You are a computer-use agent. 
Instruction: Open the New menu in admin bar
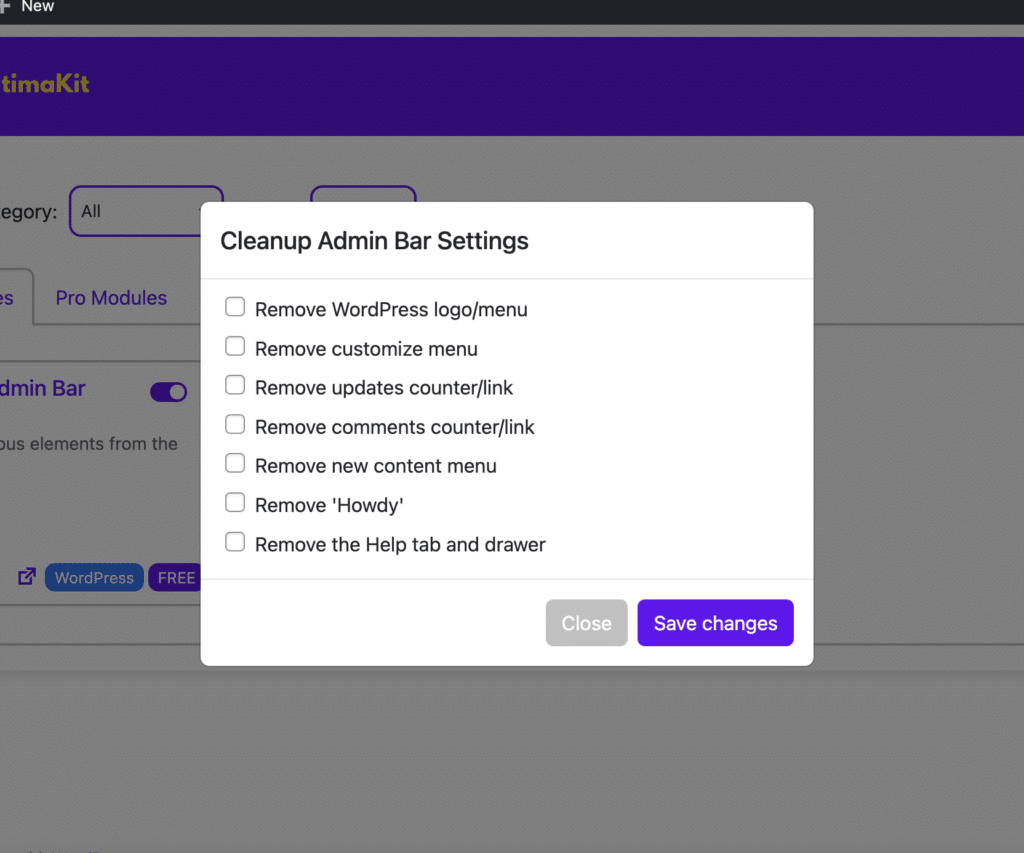(37, 7)
